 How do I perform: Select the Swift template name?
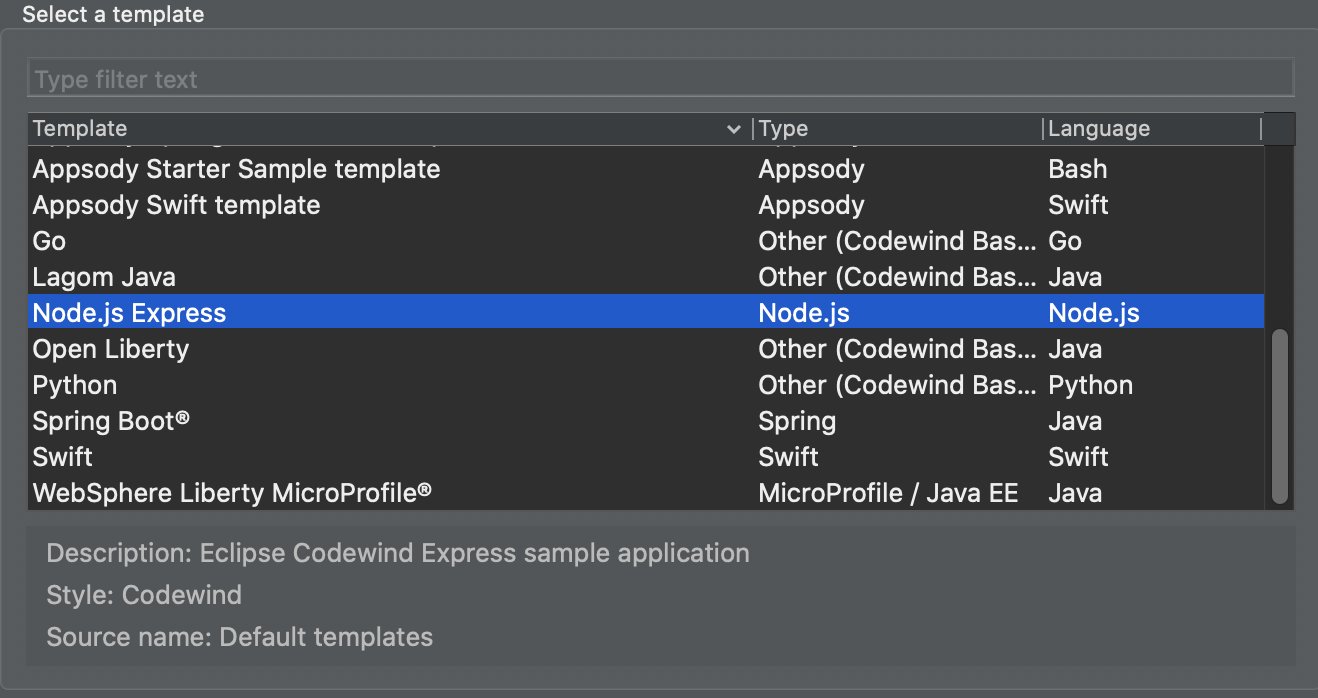[x=62, y=457]
